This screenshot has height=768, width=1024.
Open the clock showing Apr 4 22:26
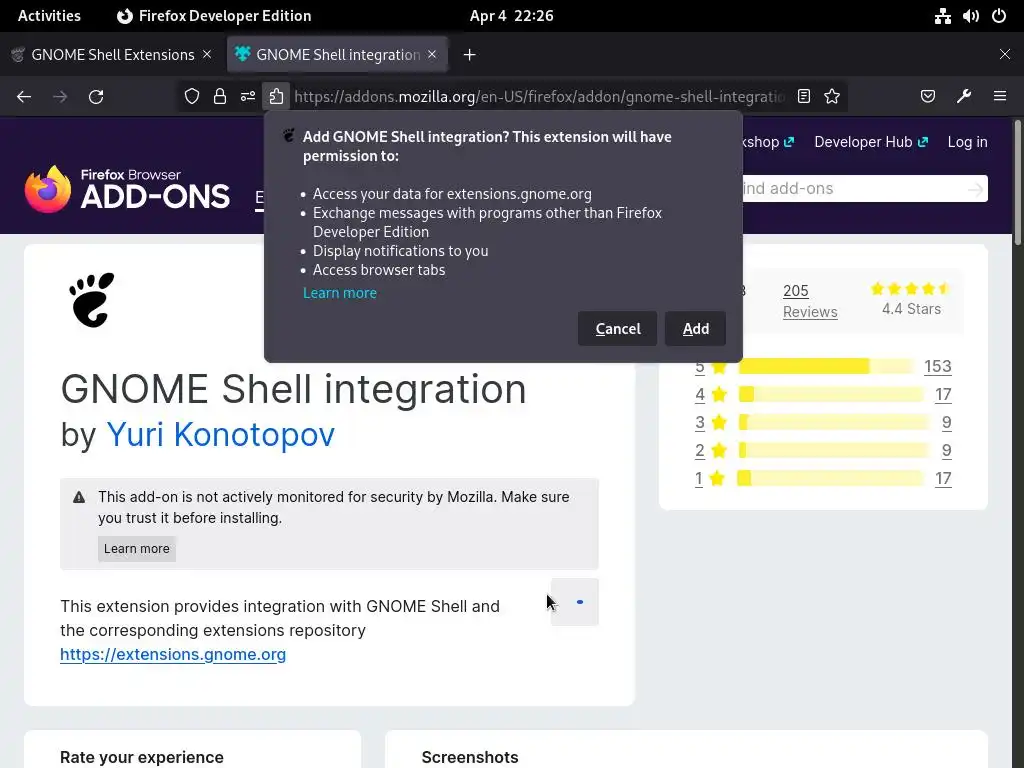coord(511,16)
